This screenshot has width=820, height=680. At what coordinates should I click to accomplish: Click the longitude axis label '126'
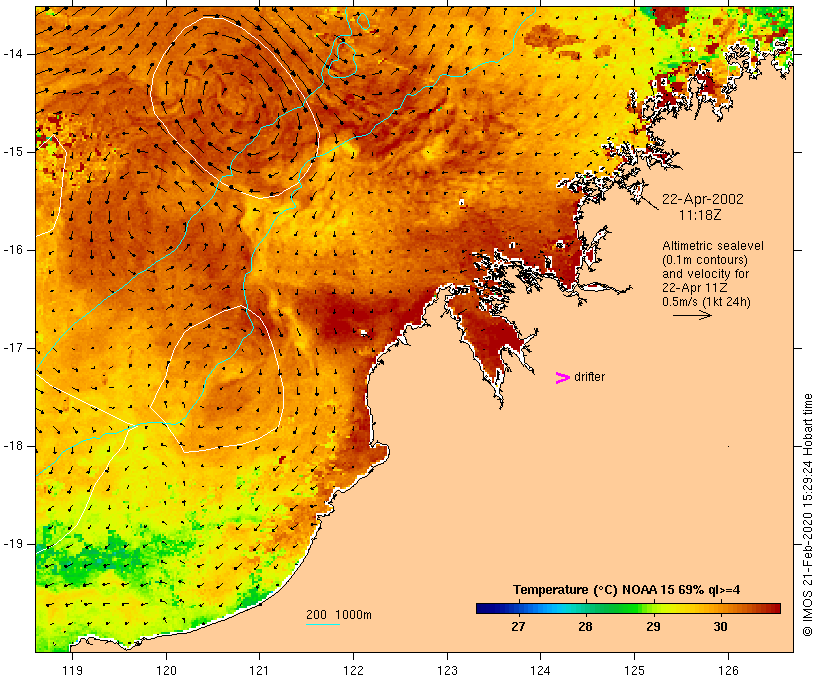point(728,670)
